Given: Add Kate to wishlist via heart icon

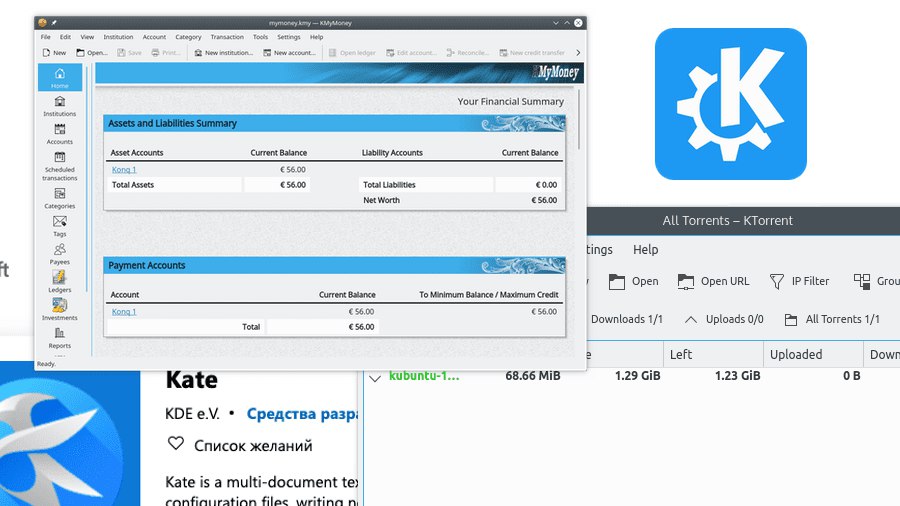Looking at the screenshot, I should (176, 444).
